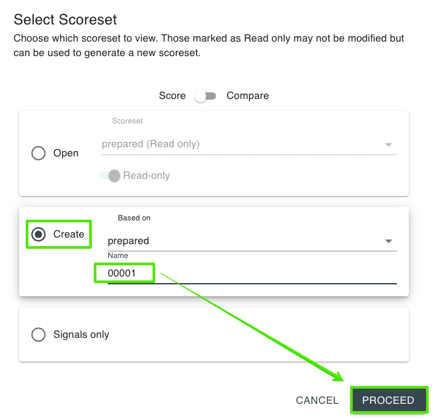The height and width of the screenshot is (419, 432).
Task: Click the Name field containing 00001
Action: coord(252,273)
